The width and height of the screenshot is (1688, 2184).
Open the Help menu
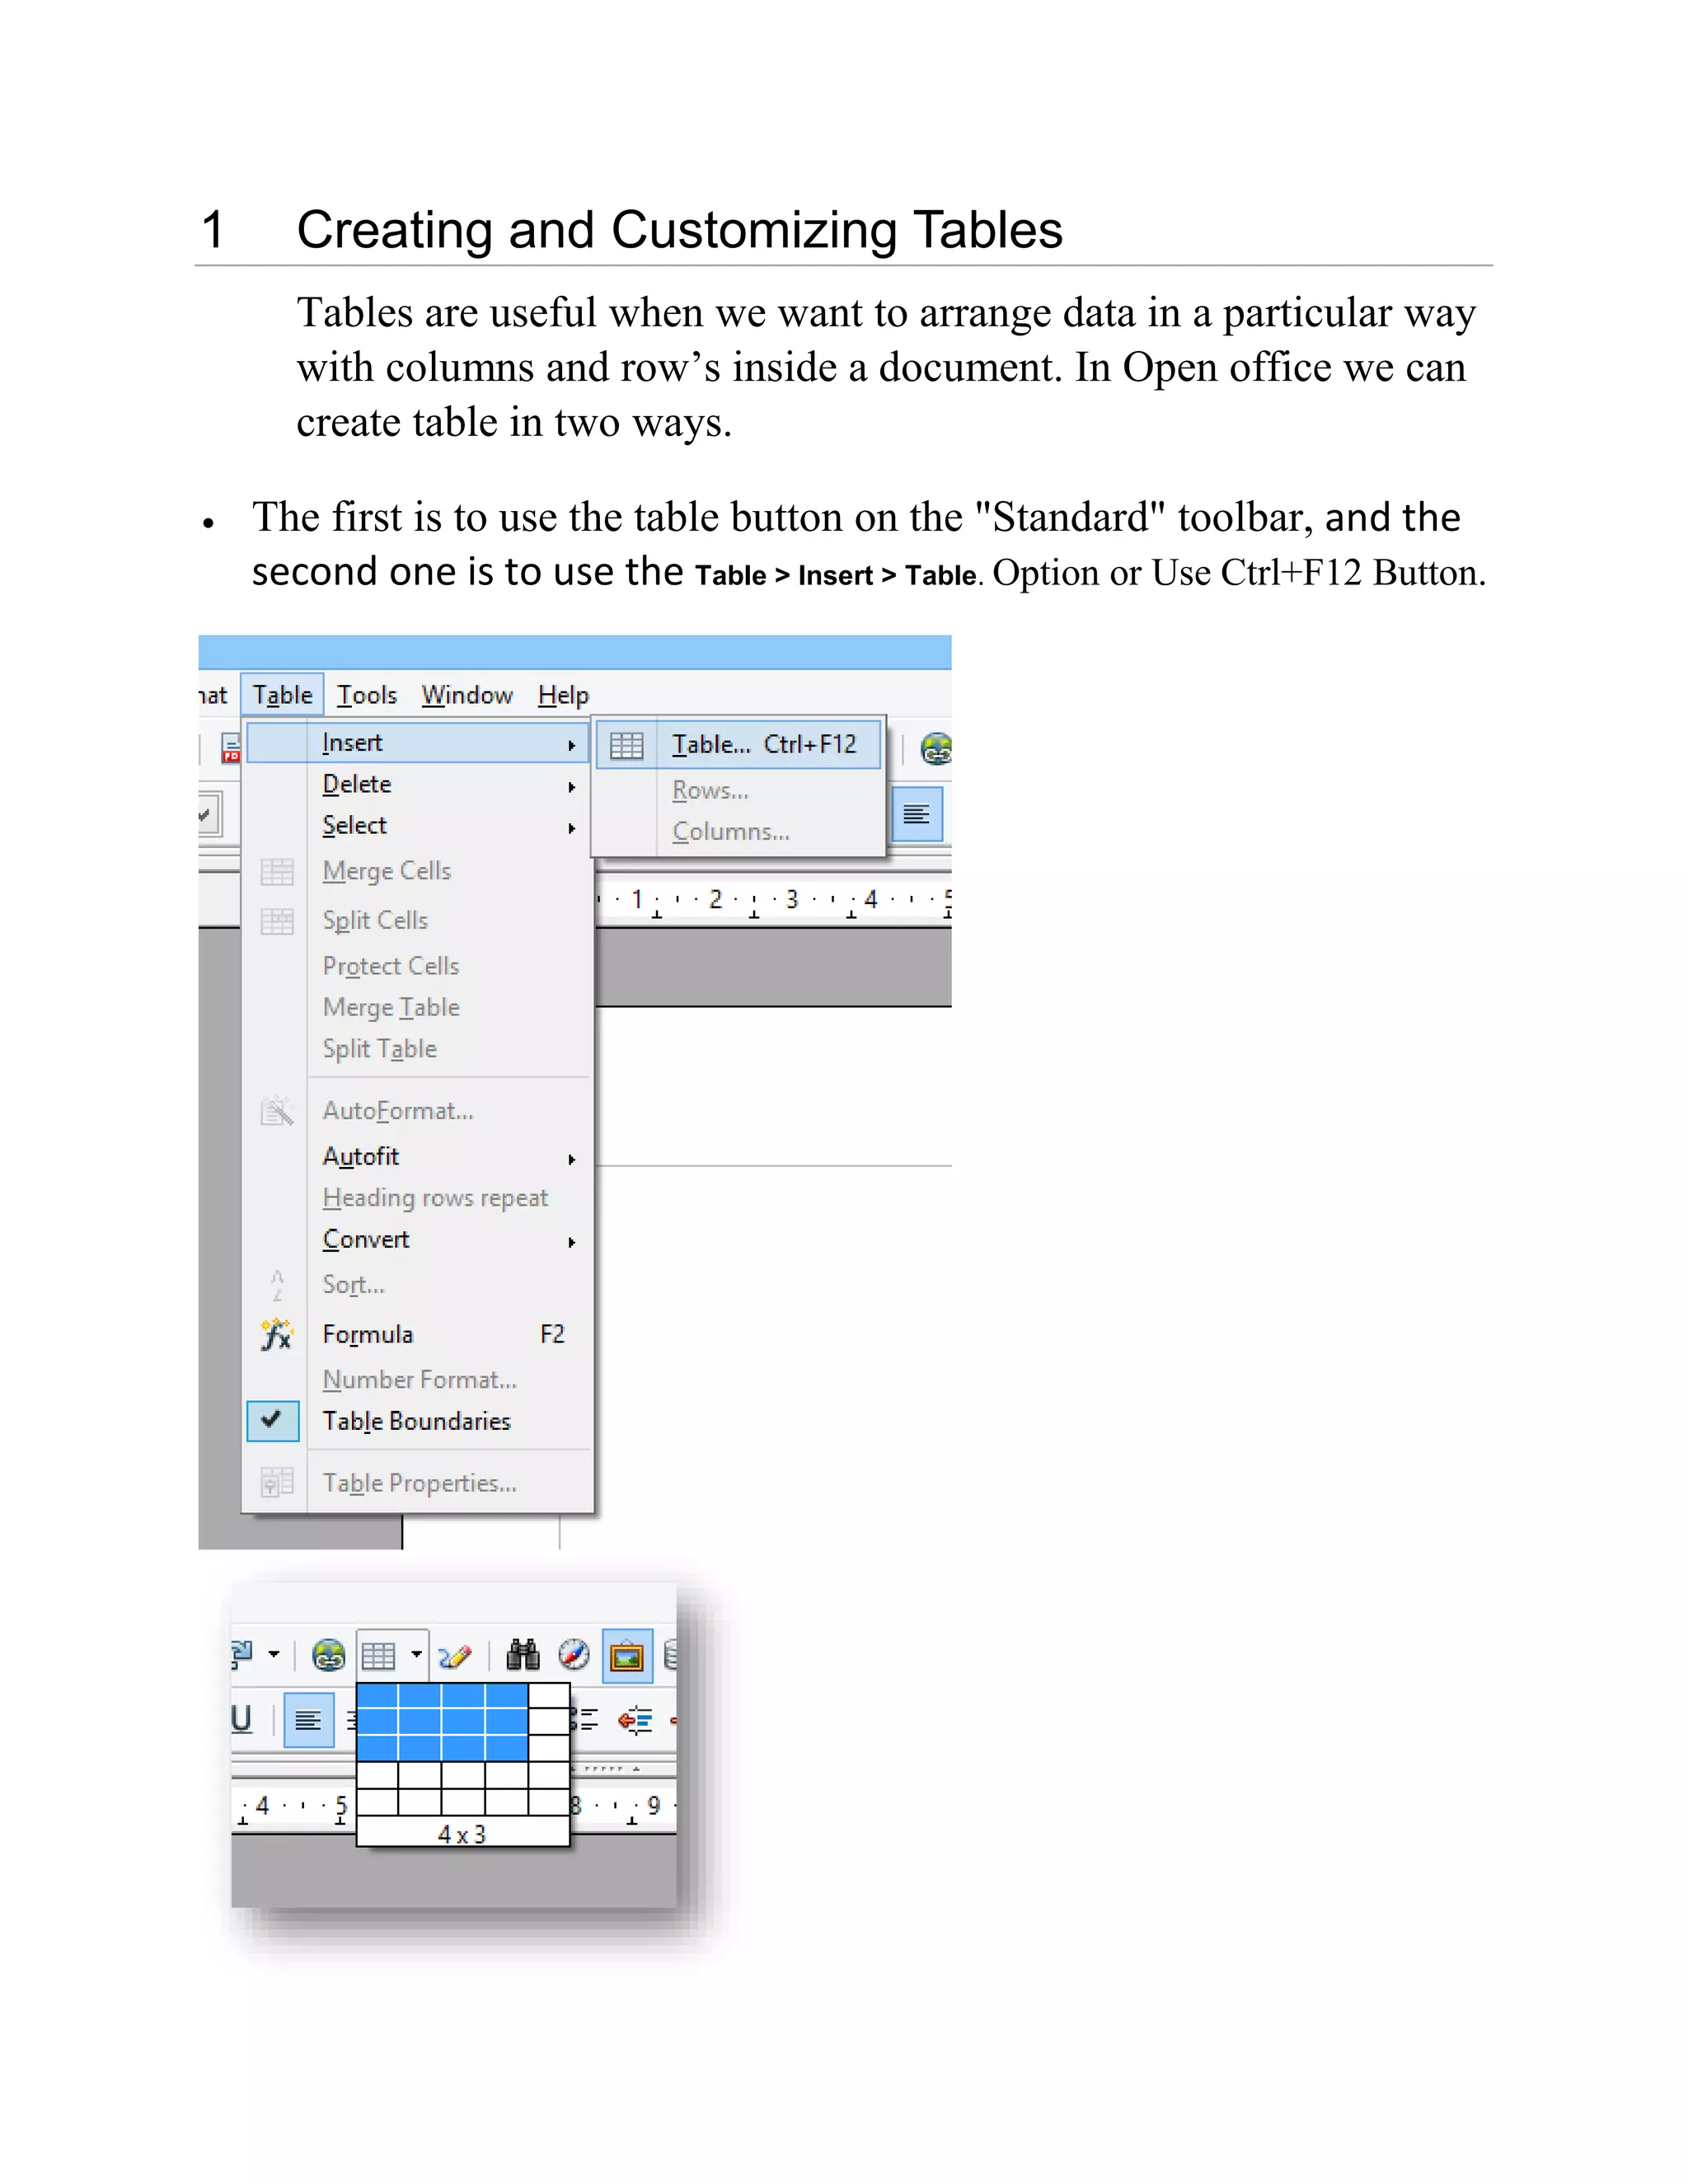pyautogui.click(x=563, y=695)
